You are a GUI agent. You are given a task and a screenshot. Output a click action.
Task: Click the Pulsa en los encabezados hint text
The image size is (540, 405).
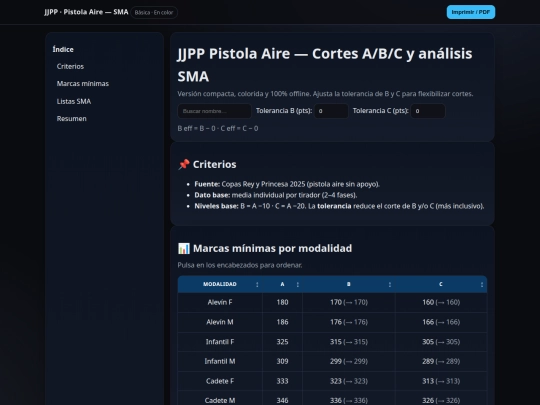(x=240, y=265)
